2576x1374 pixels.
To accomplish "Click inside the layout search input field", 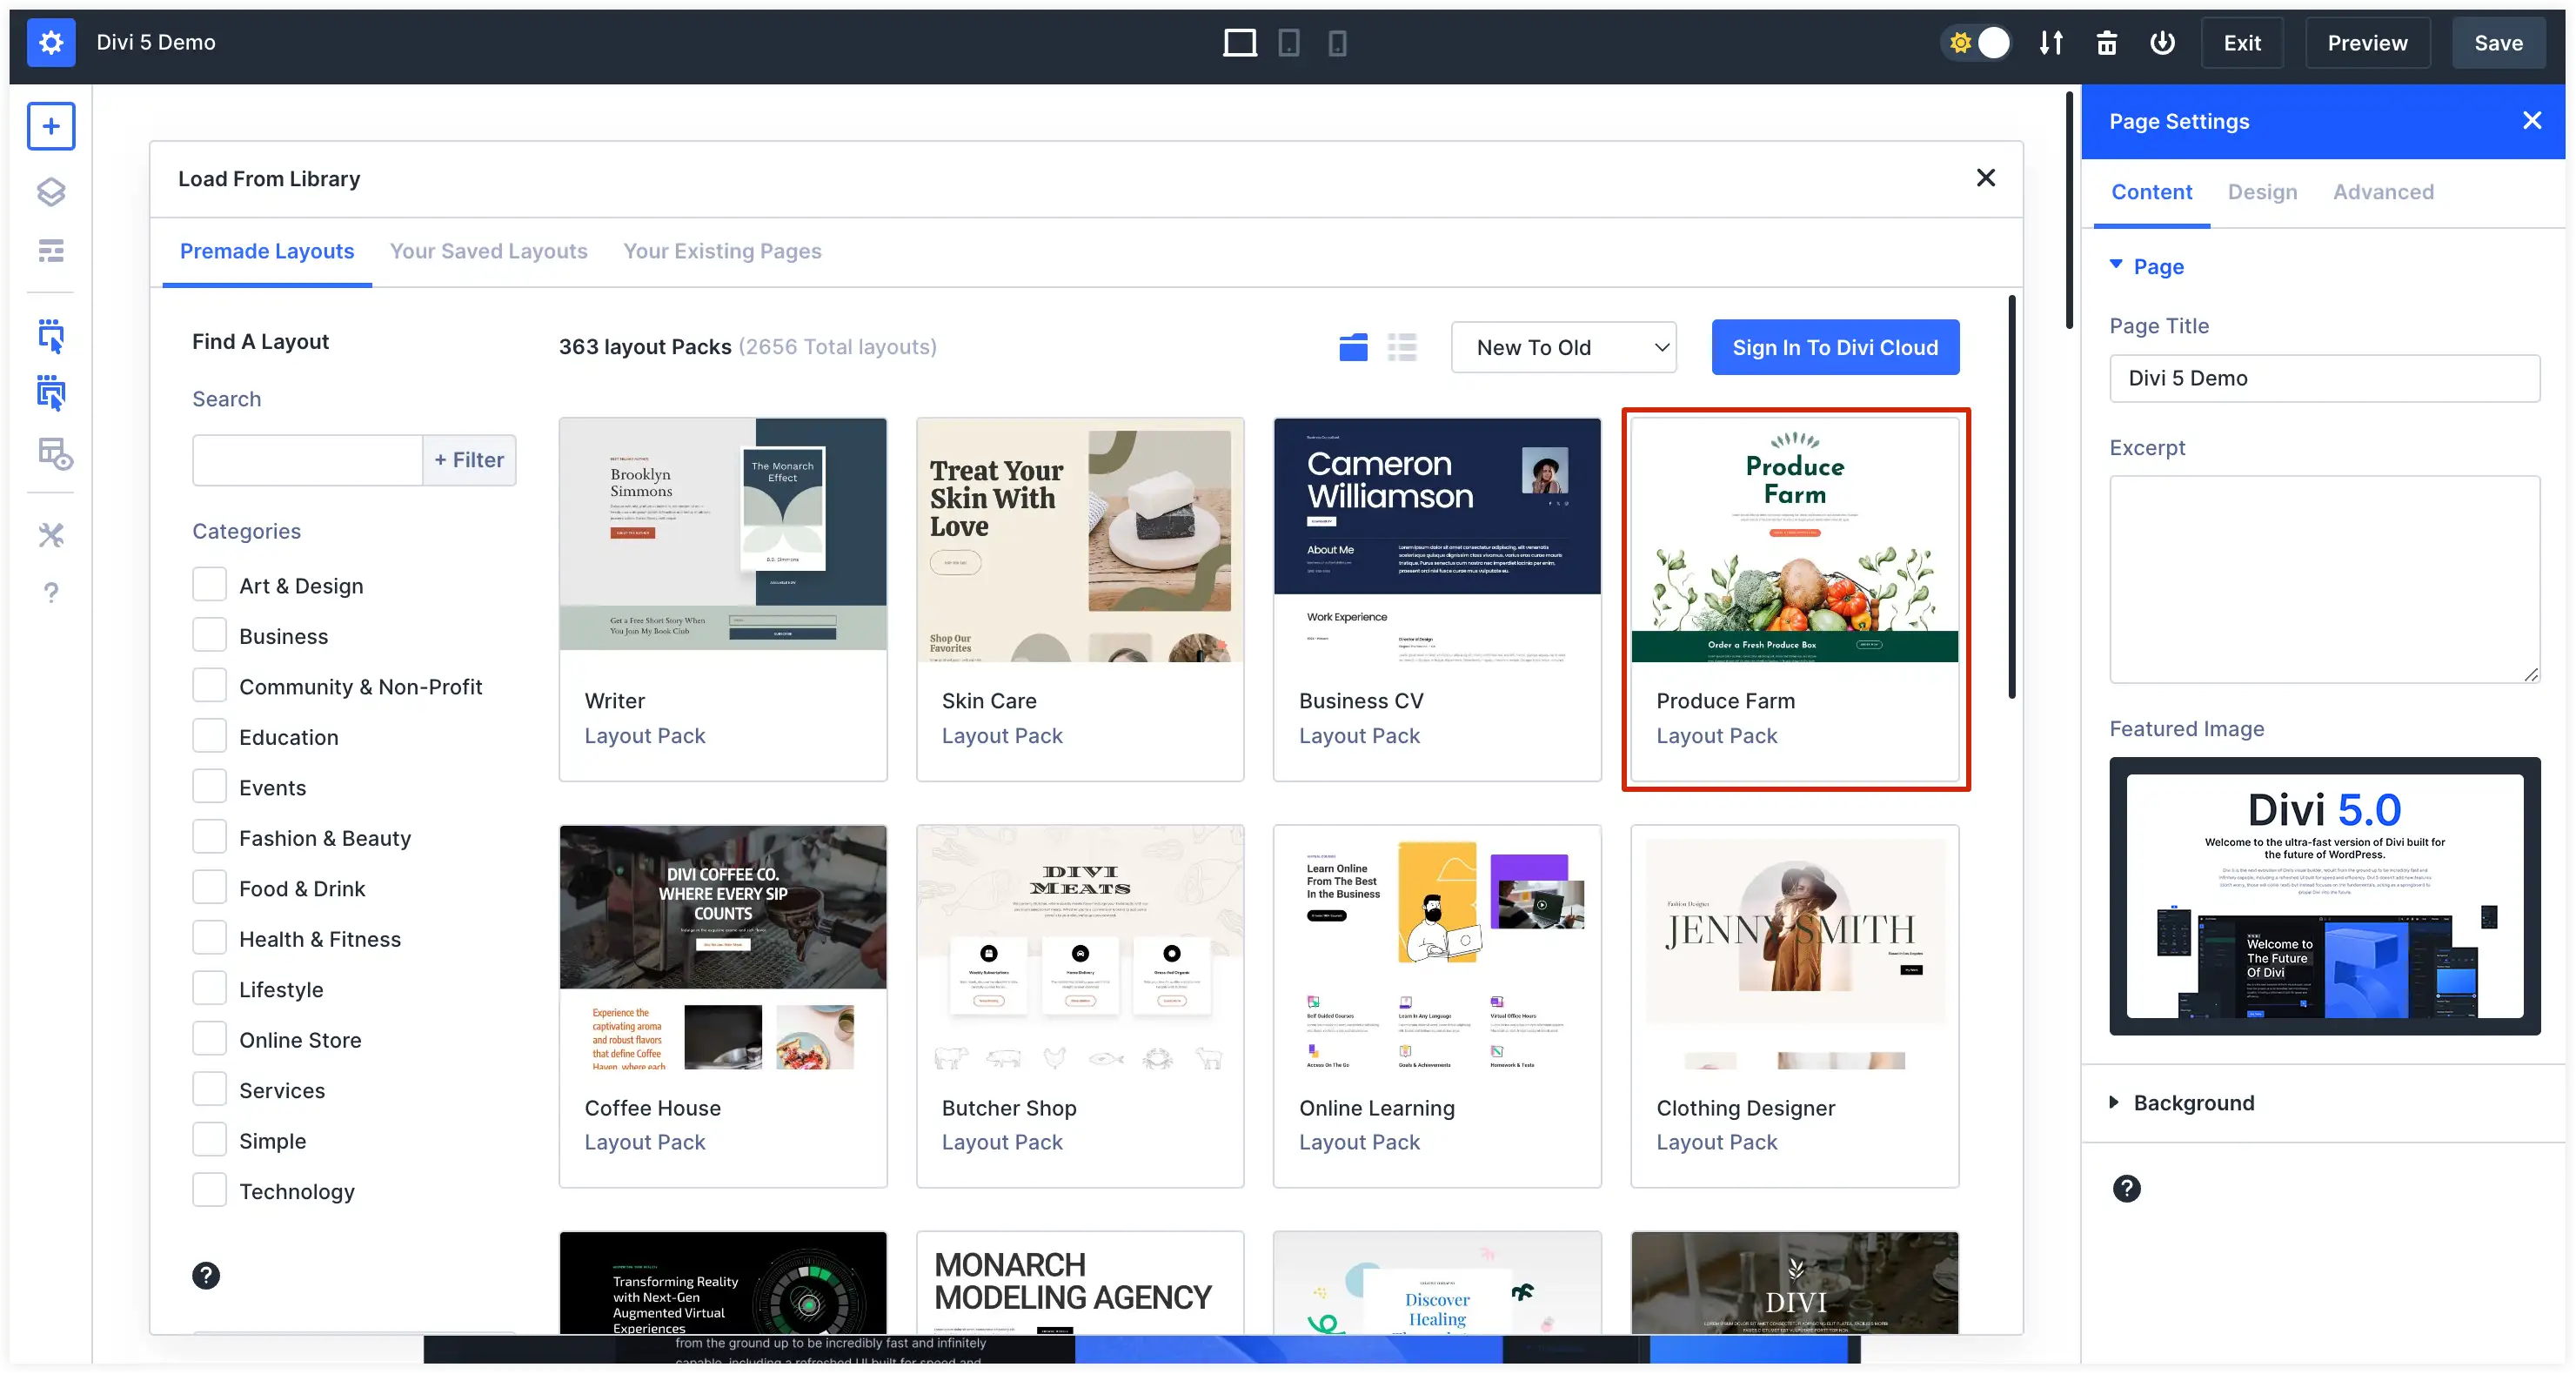I will [x=306, y=459].
